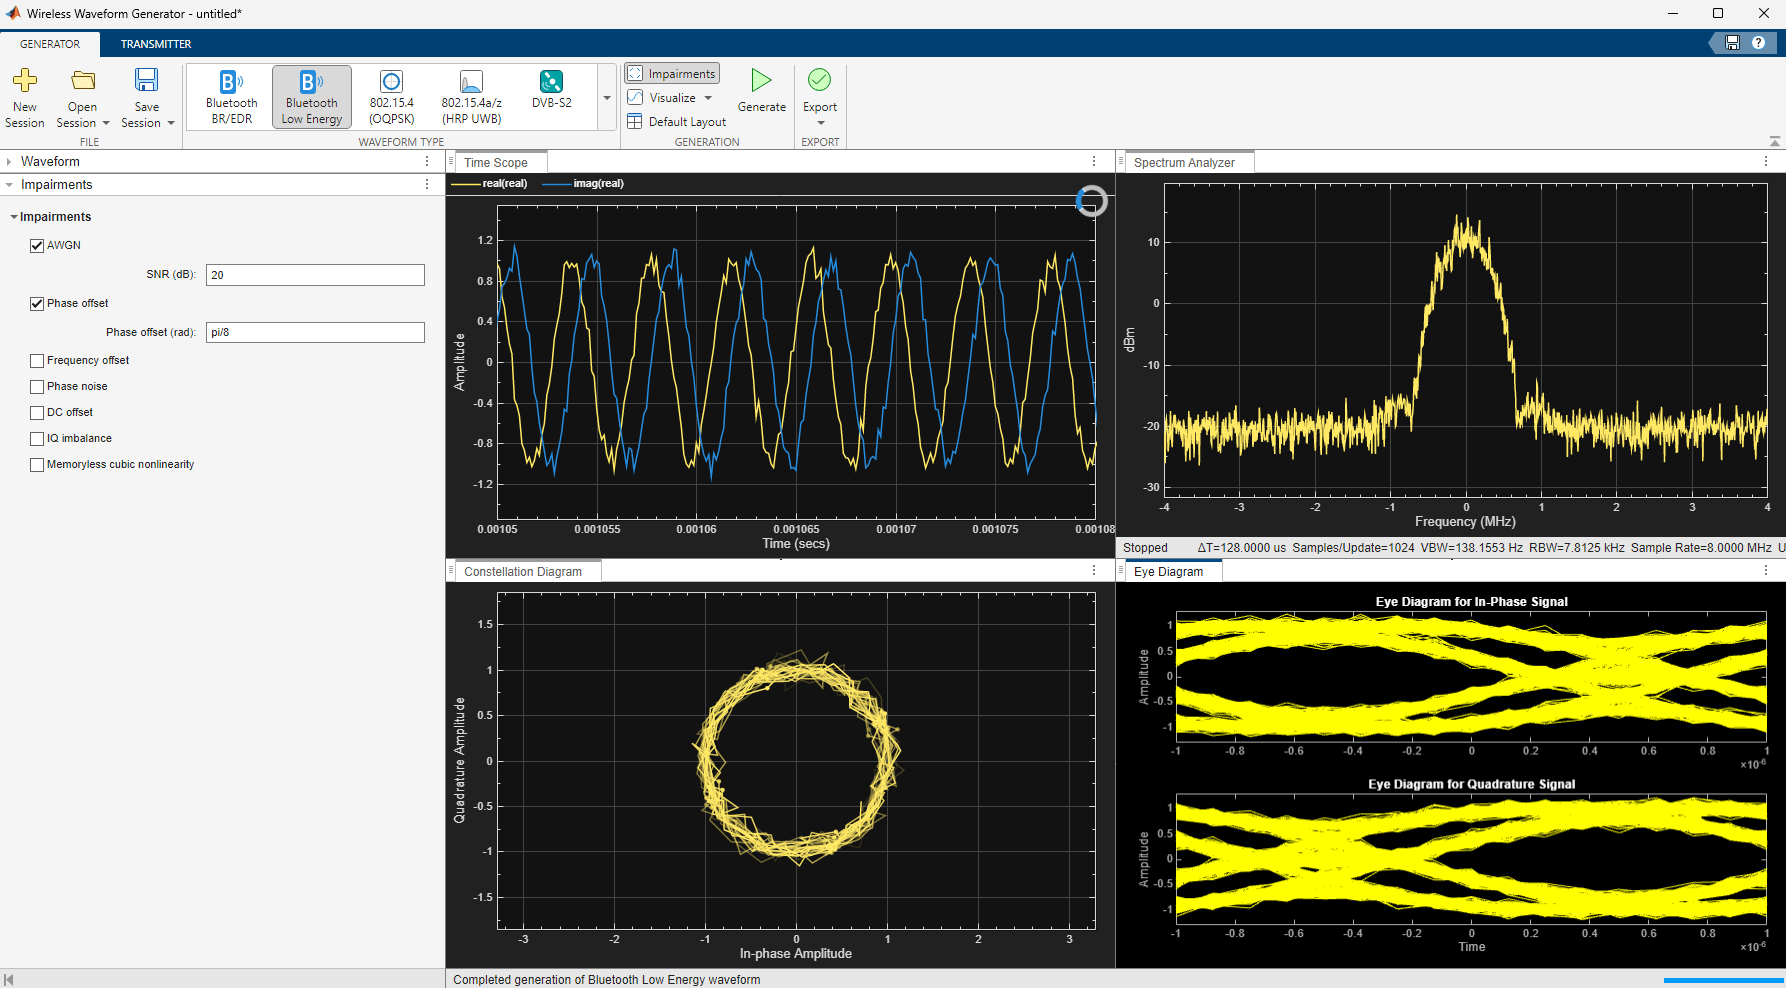The height and width of the screenshot is (988, 1786).
Task: Click the SNR (dB) input field
Action: coord(315,275)
